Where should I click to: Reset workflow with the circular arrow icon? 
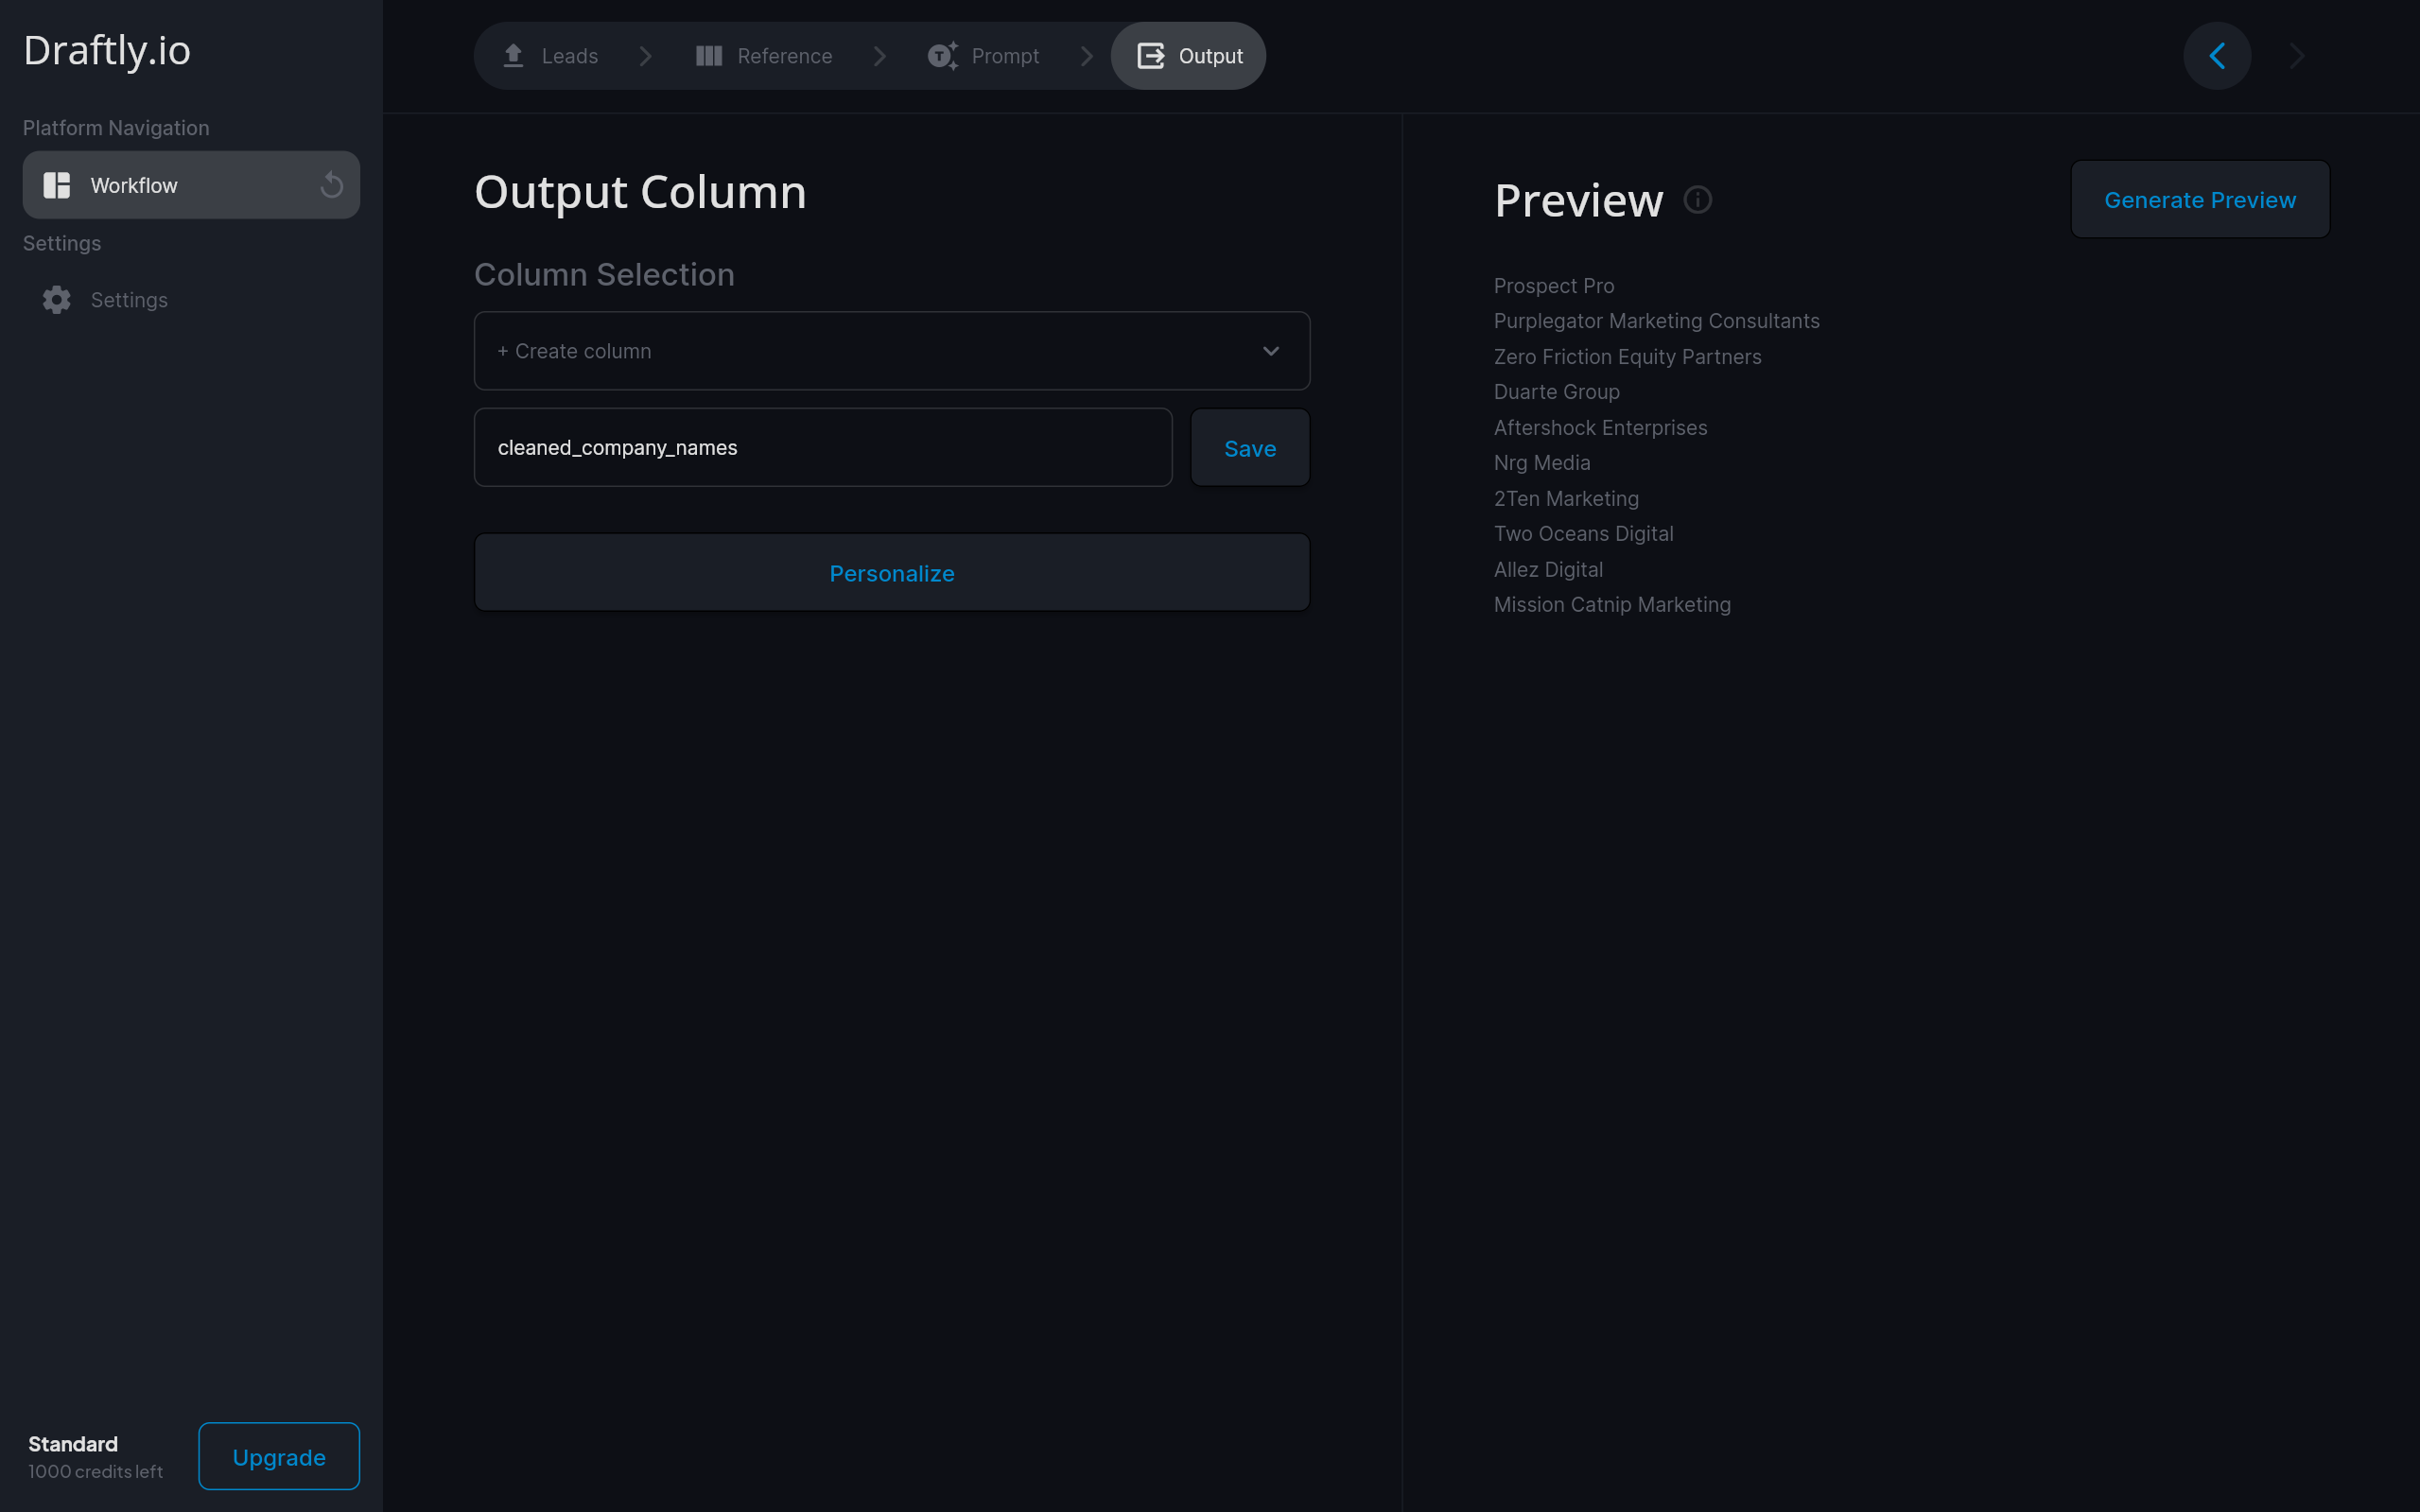pos(331,185)
